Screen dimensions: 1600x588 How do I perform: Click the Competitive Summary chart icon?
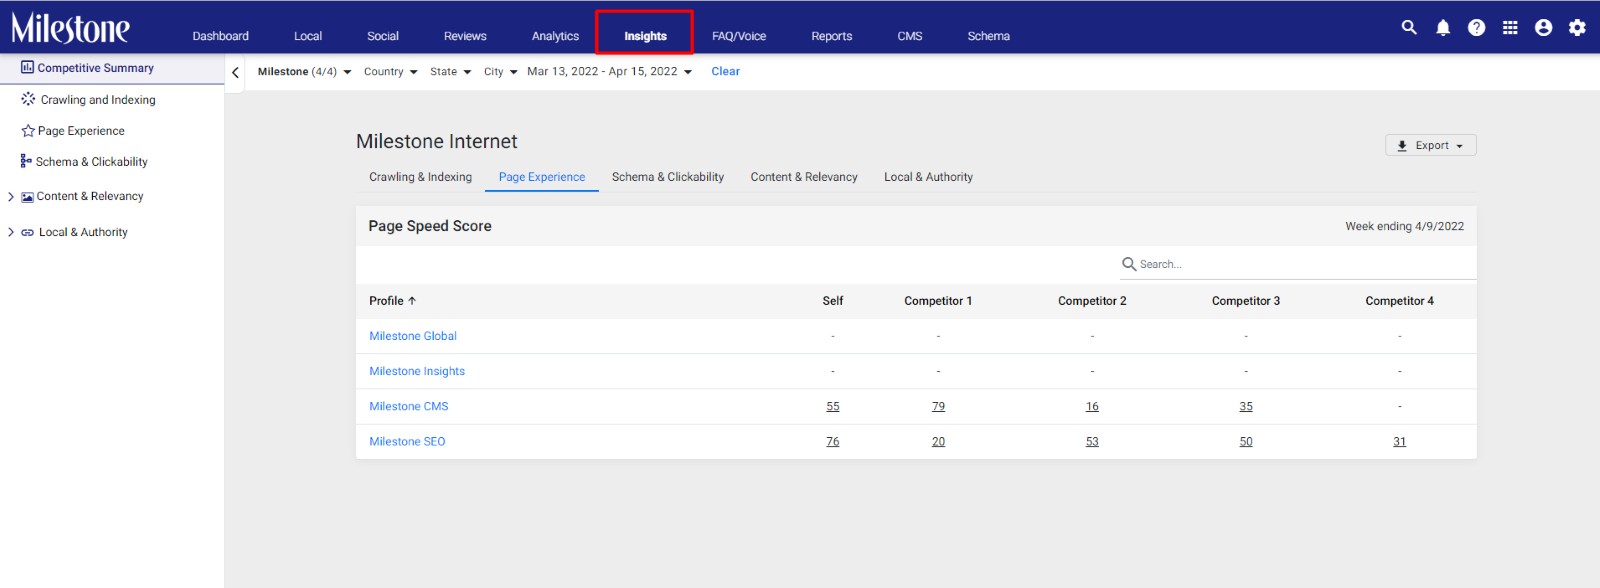[27, 67]
